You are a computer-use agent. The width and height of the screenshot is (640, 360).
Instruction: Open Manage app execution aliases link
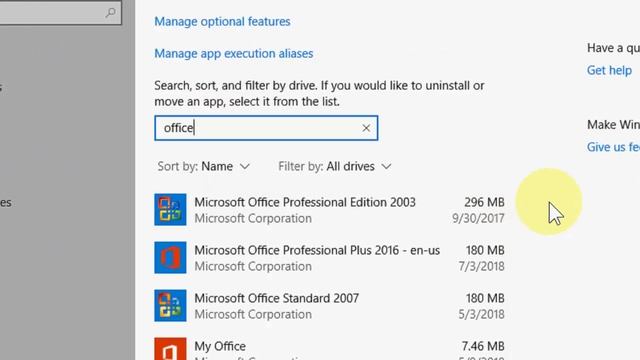[x=233, y=53]
